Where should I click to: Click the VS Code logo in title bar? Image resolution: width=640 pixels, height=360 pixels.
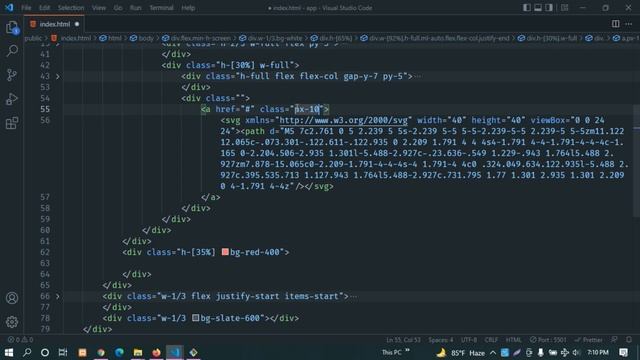tap(9, 7)
